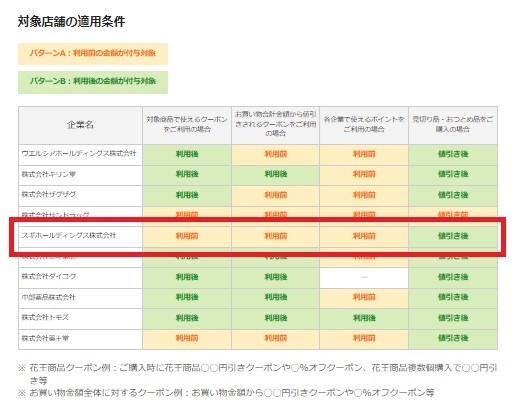Image resolution: width=516 pixels, height=410 pixels.
Task: Click ウエルシア row's 利用後 in 対象商品クーポン column
Action: [x=187, y=154]
